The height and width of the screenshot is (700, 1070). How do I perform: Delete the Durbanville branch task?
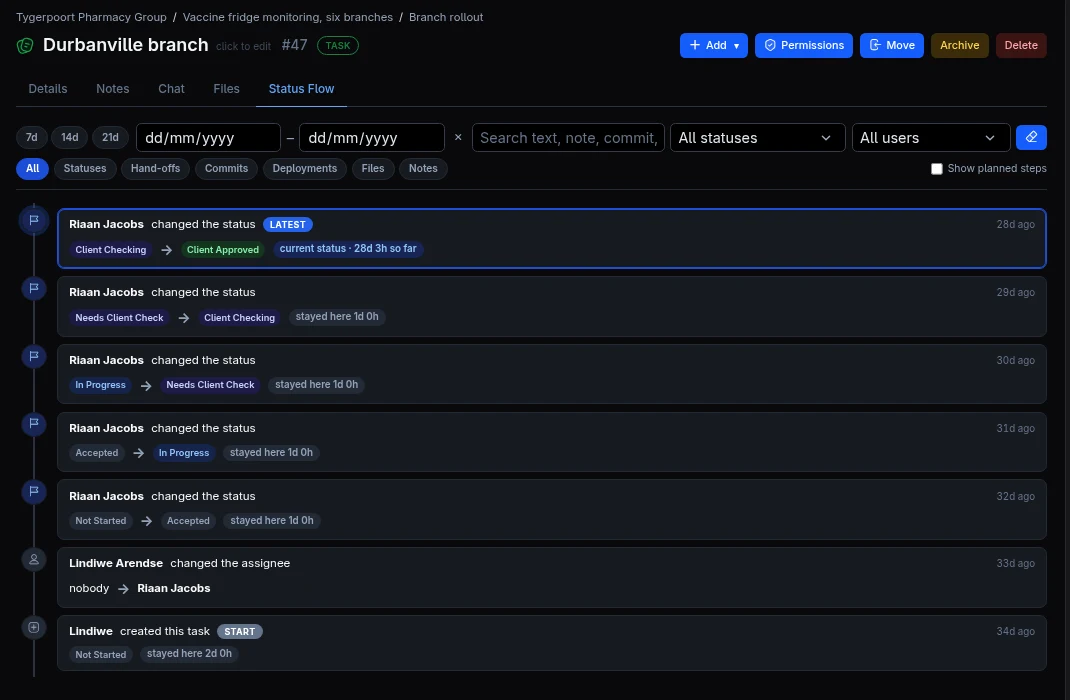click(1020, 45)
